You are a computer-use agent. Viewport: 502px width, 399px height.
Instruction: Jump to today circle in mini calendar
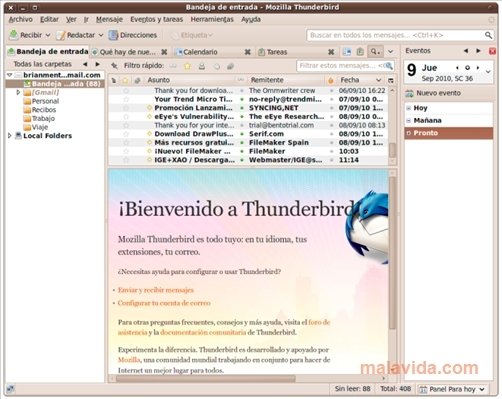point(467,68)
